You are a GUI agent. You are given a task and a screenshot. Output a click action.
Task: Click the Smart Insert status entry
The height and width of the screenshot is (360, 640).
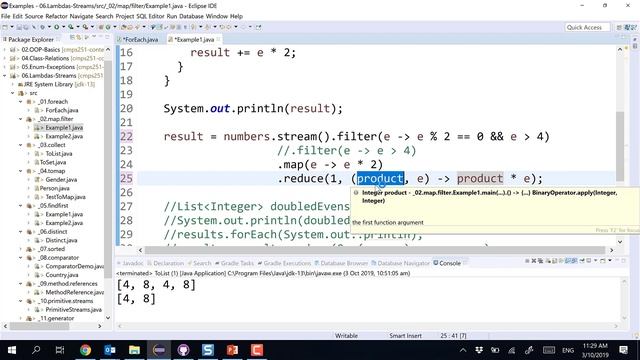click(405, 336)
